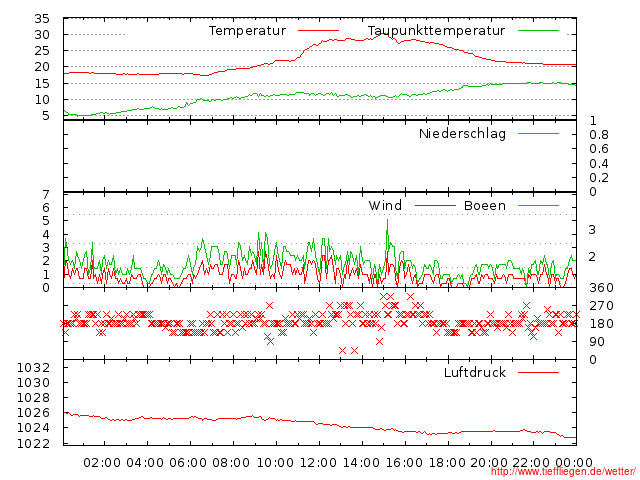
Task: Click the 22:00 time axis label
Action: (531, 463)
